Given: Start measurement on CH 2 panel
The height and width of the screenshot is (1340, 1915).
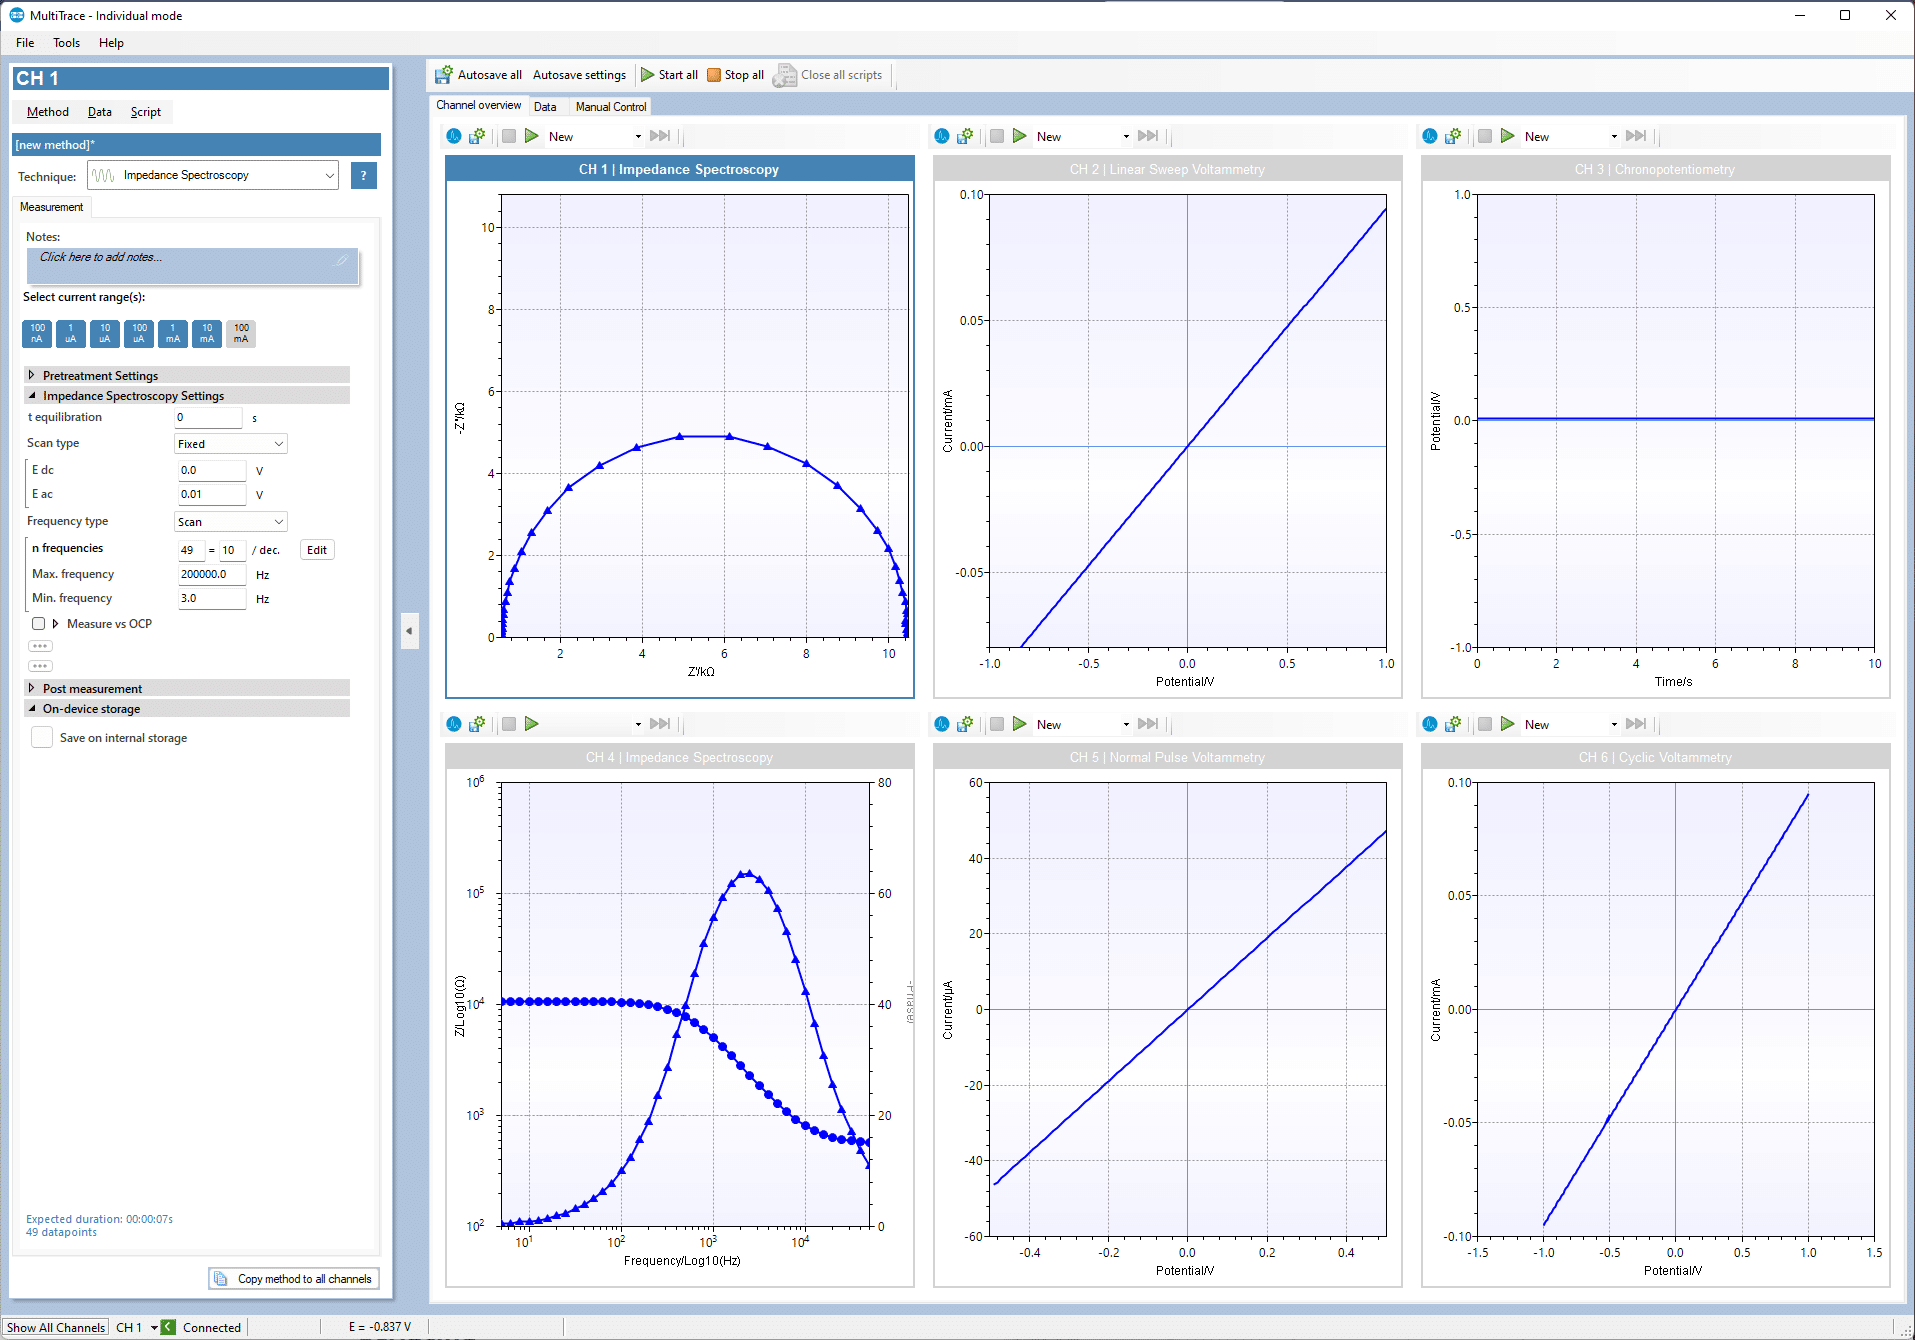Looking at the screenshot, I should 1020,136.
